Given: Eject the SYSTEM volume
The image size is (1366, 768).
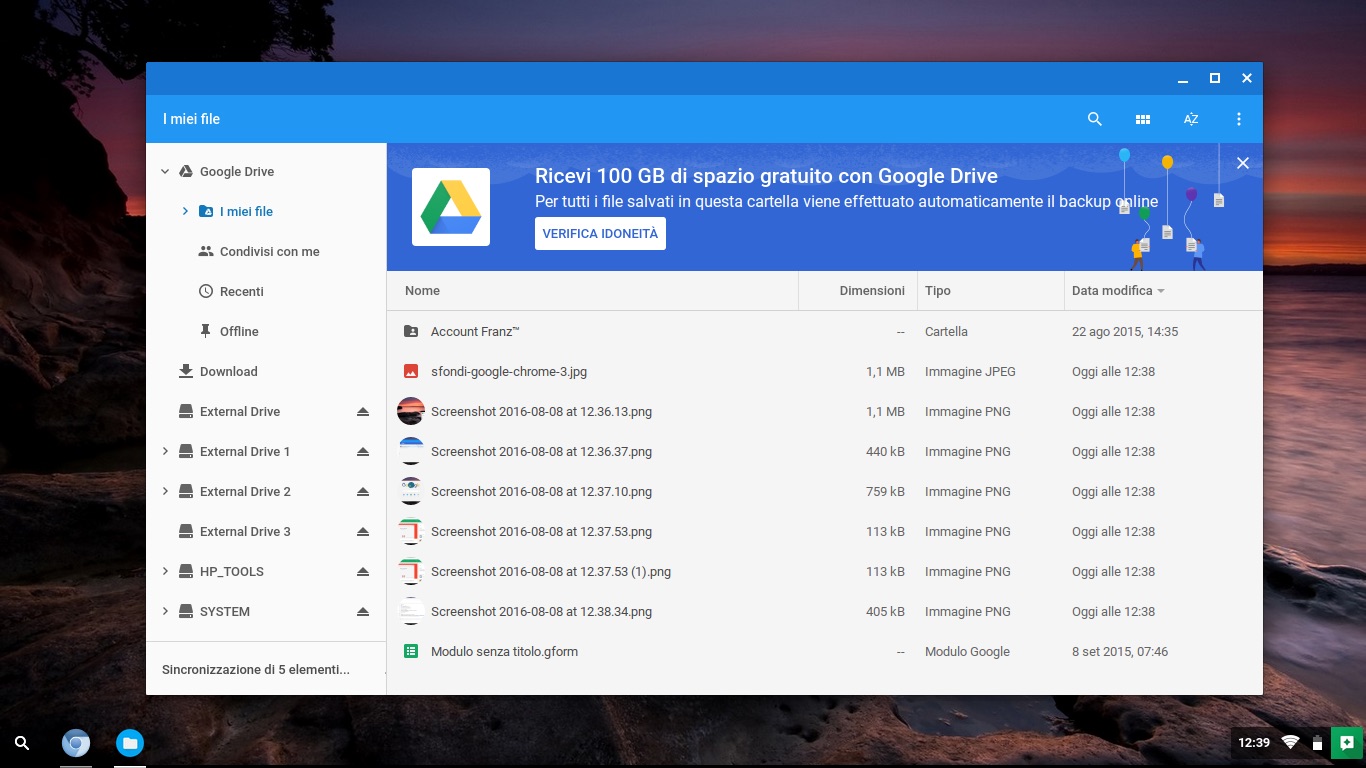Looking at the screenshot, I should point(363,612).
